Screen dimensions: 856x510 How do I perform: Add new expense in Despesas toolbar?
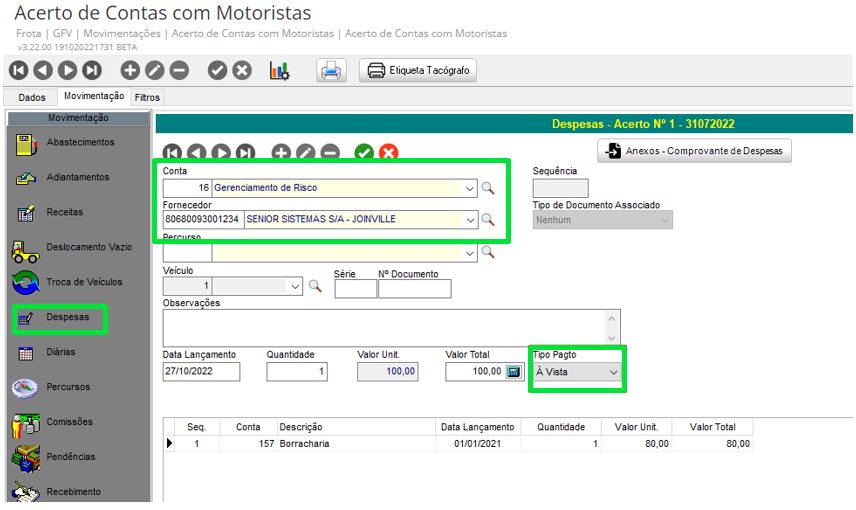[281, 152]
